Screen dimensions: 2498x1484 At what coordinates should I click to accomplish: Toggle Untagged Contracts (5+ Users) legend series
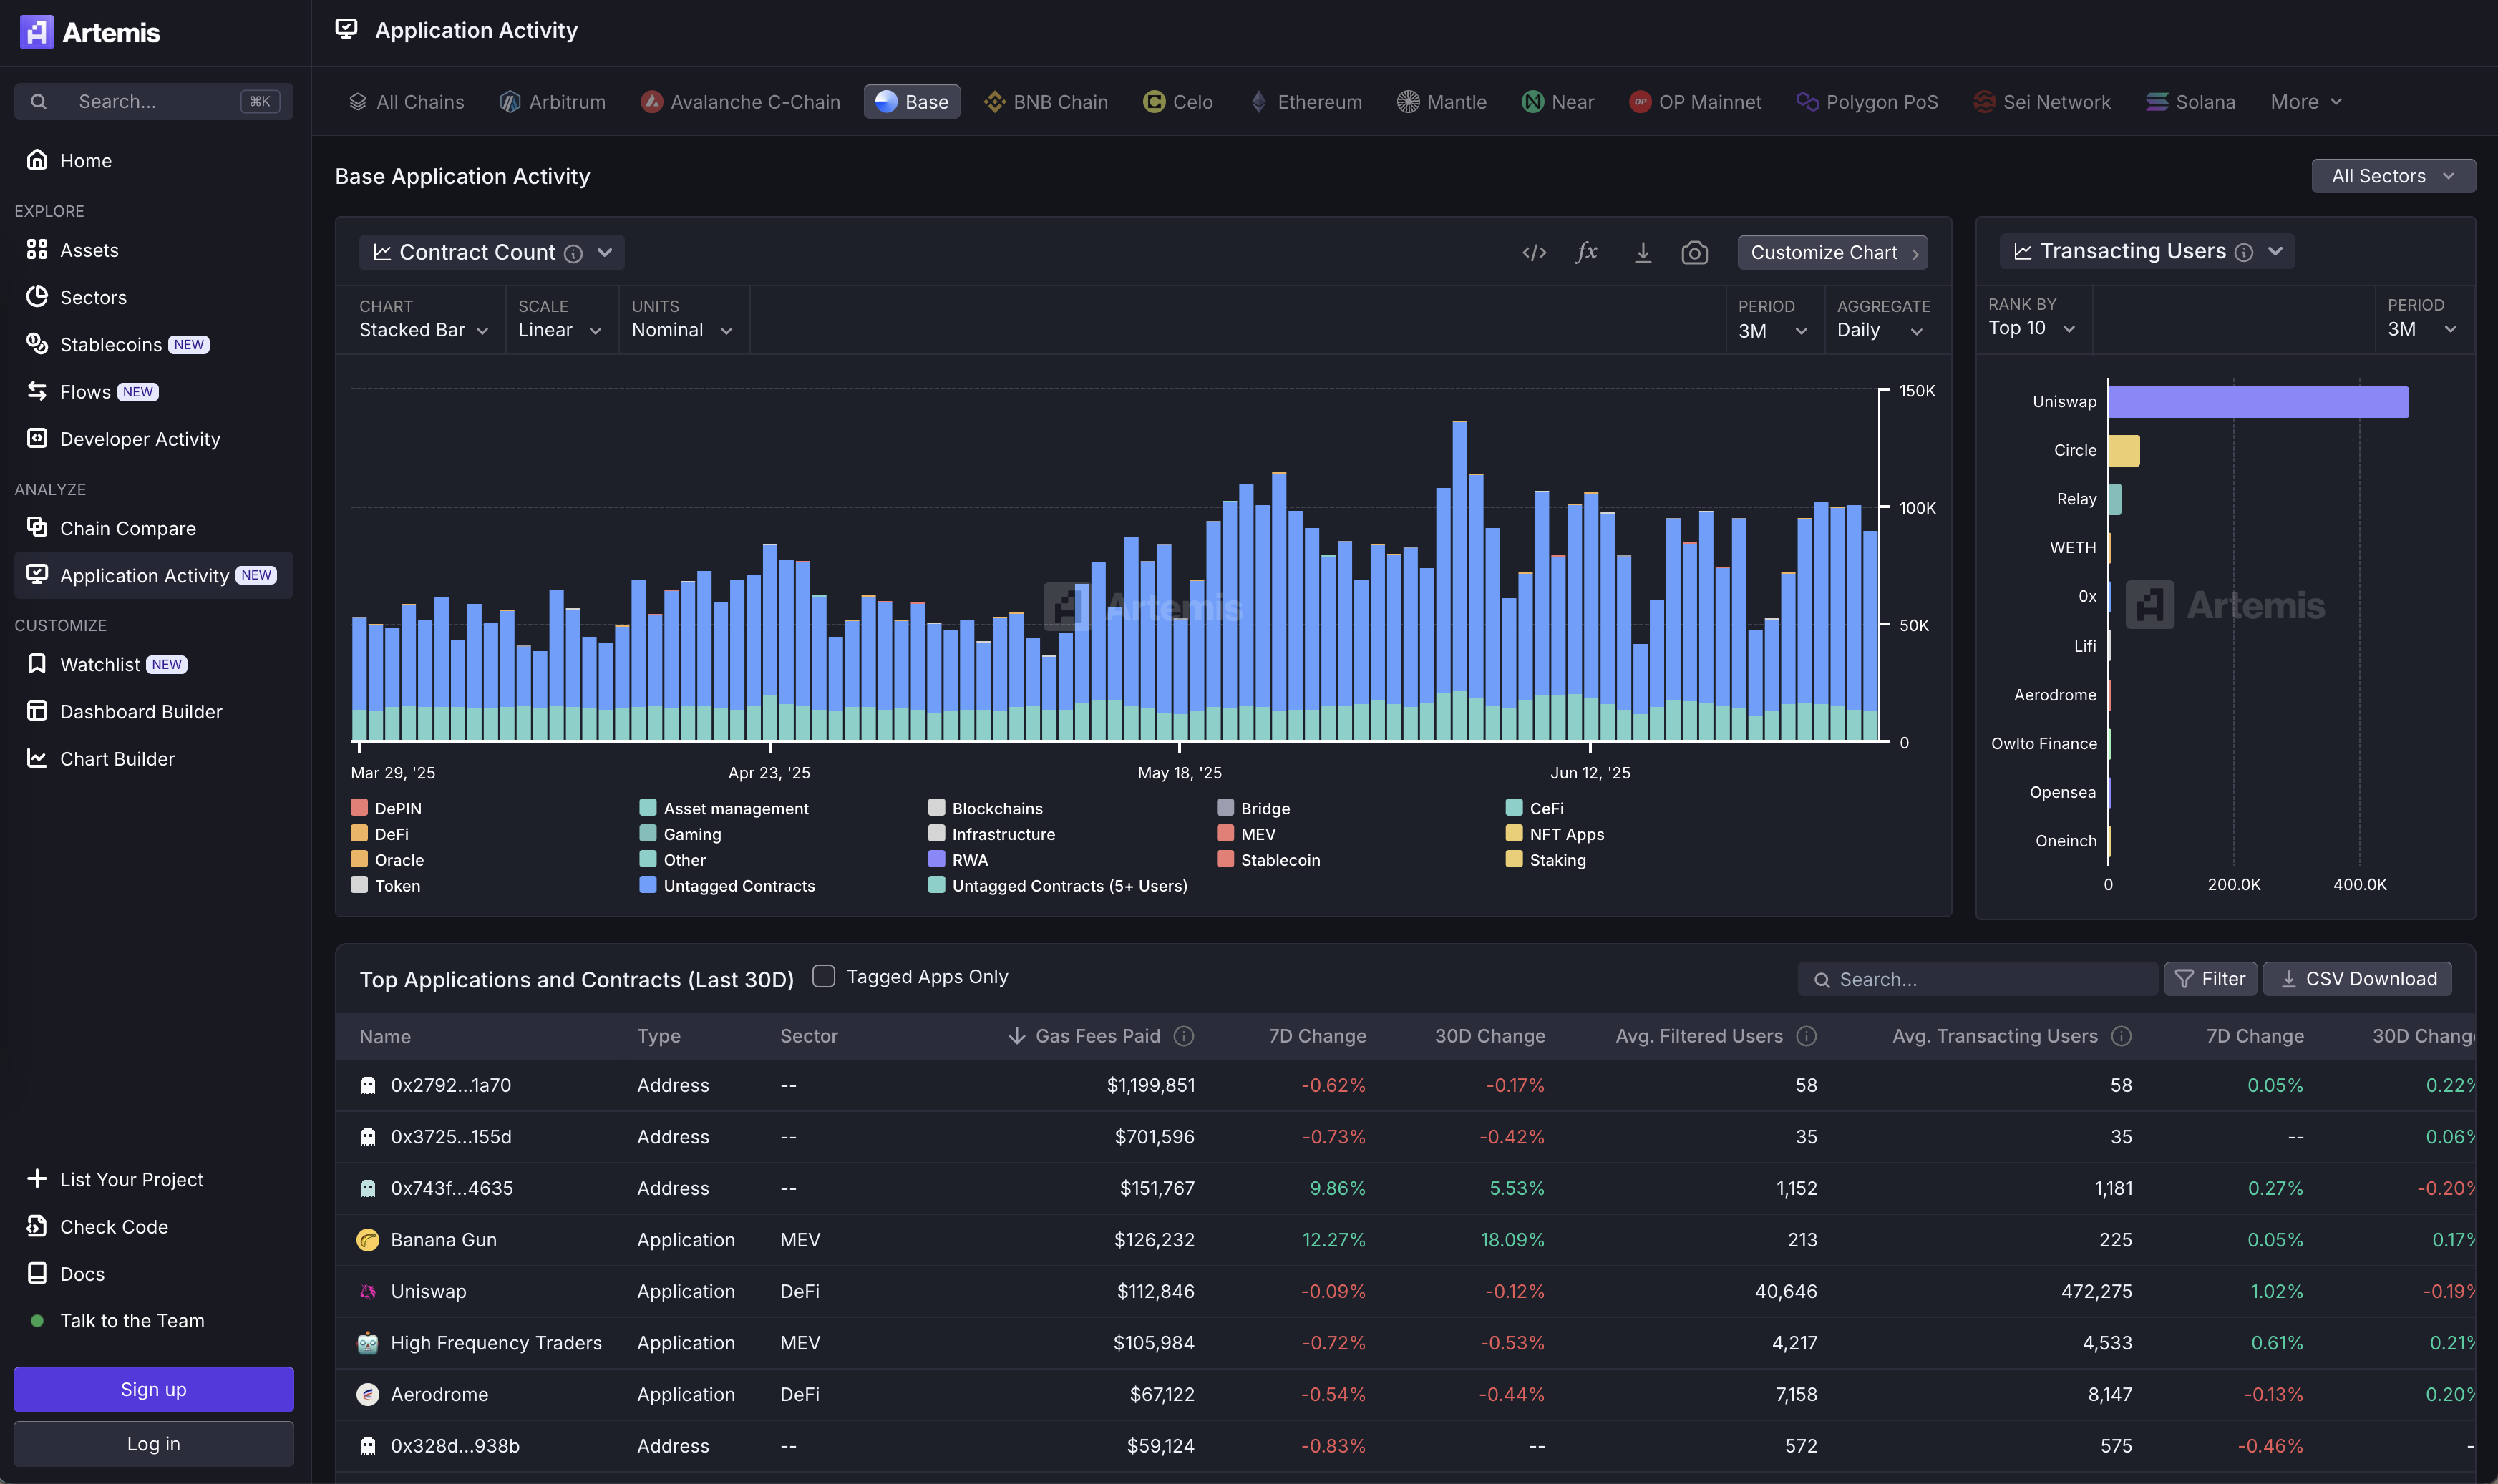[x=1058, y=886]
